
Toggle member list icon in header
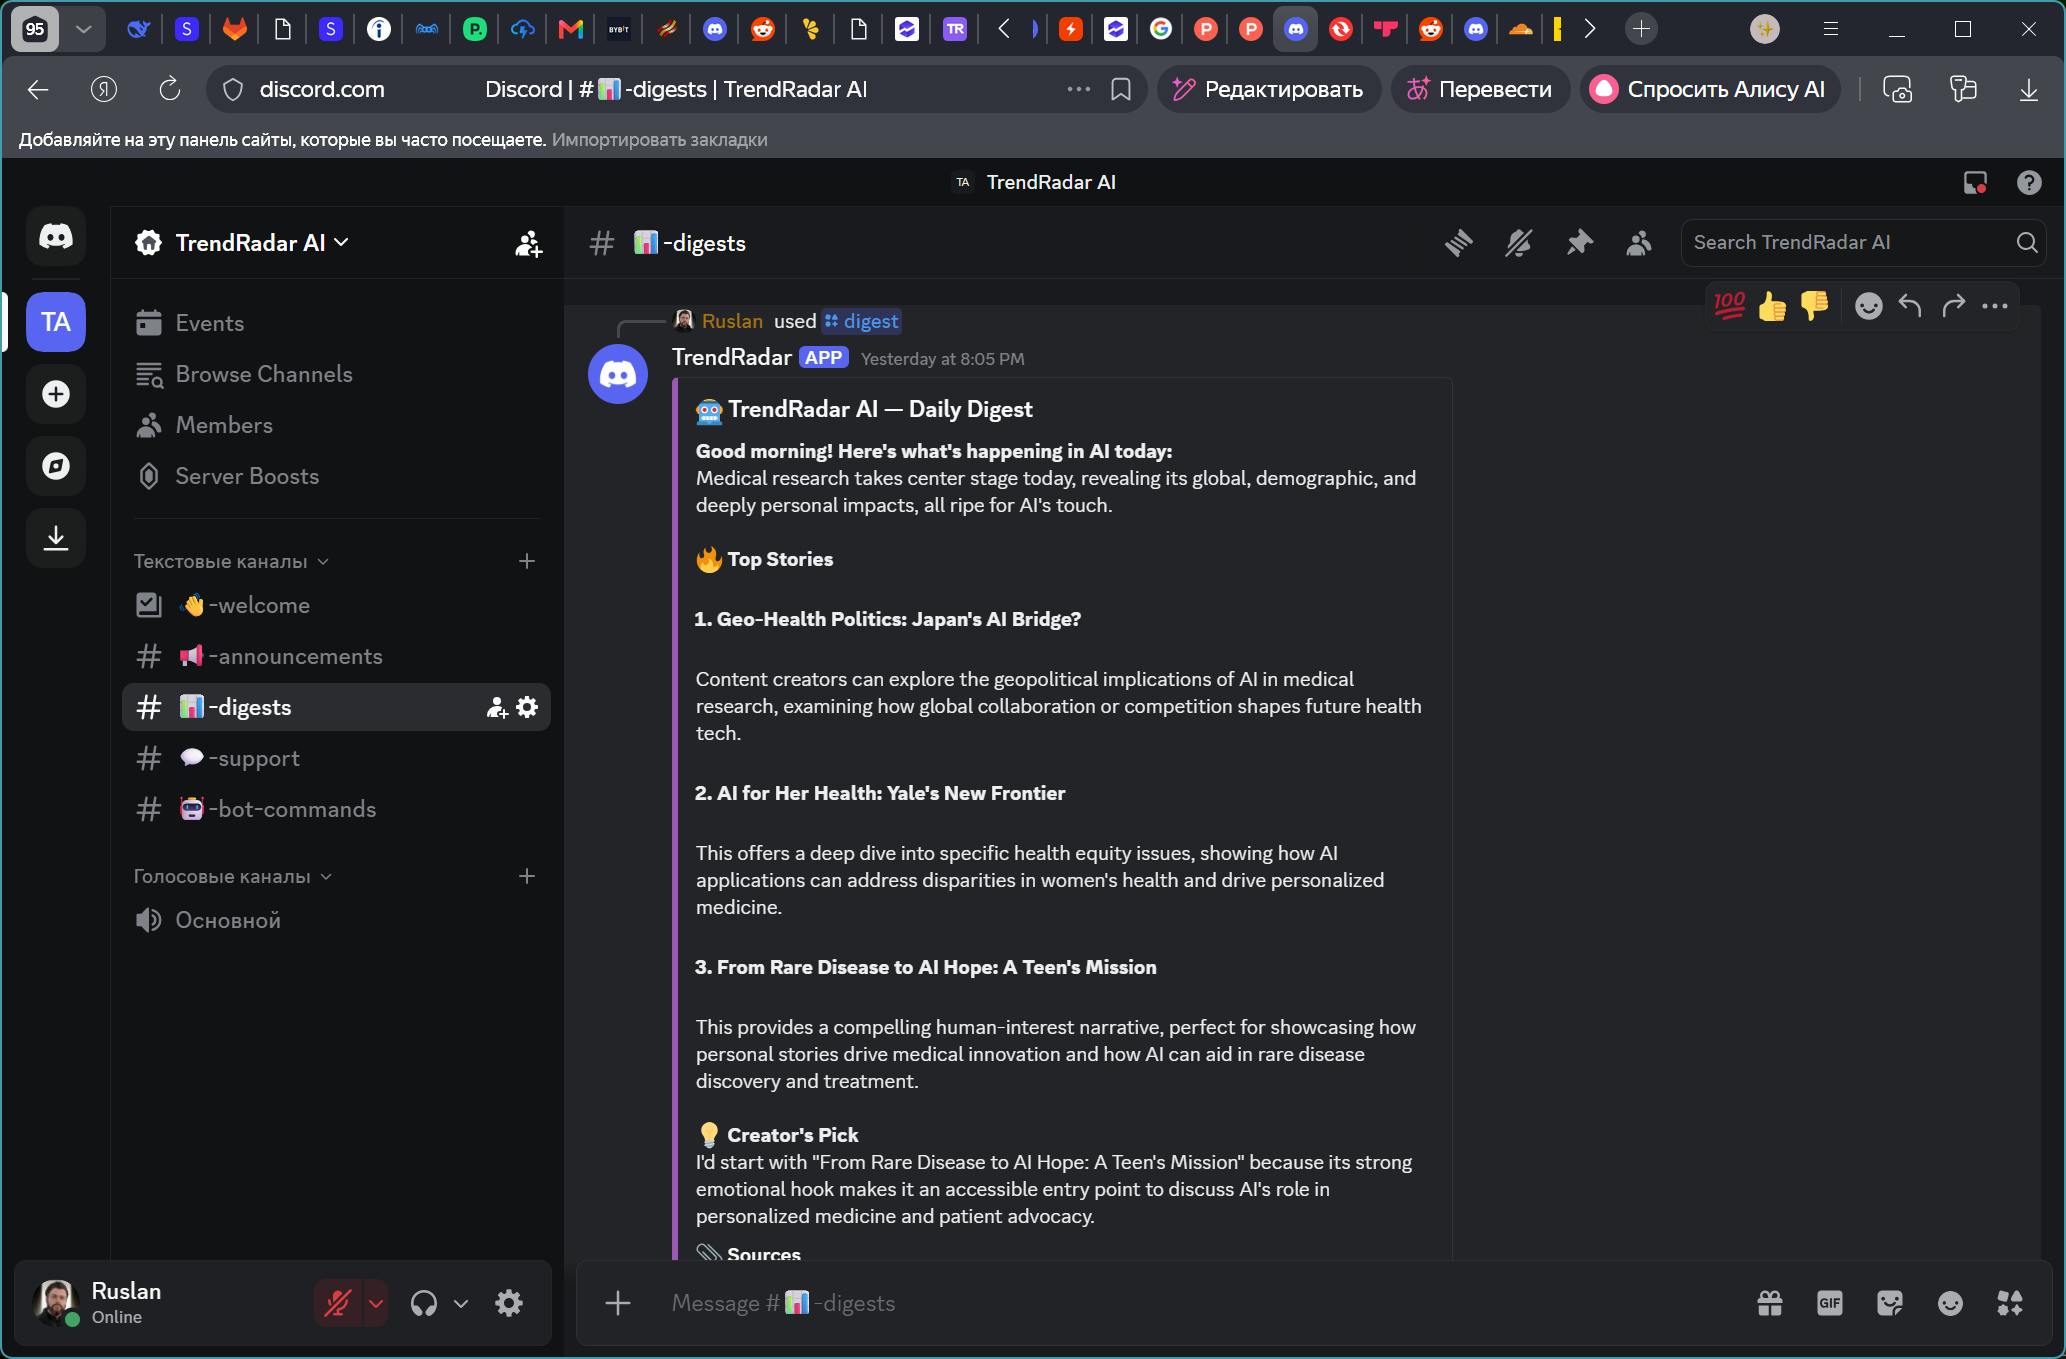tap(1639, 243)
